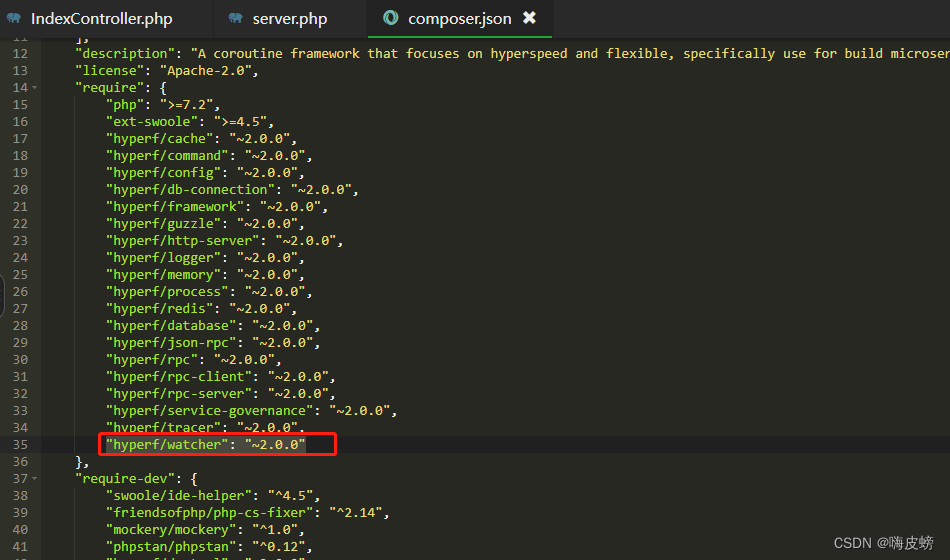Click the "hyperf/cache" package name

pos(160,138)
